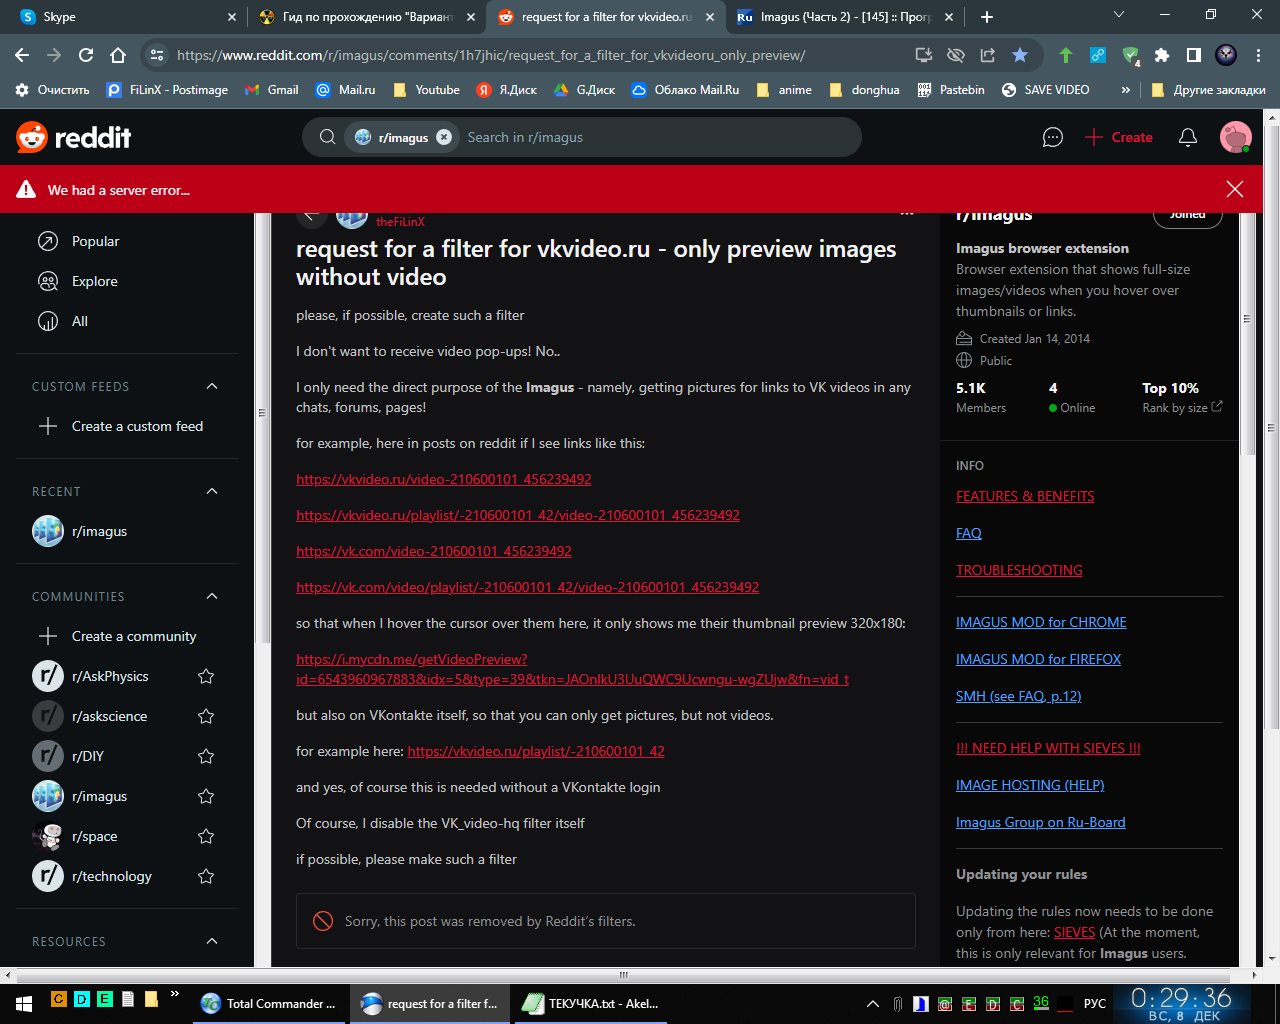Click the crossed-out eye icon in address bar
This screenshot has height=1024, width=1280.
point(956,55)
